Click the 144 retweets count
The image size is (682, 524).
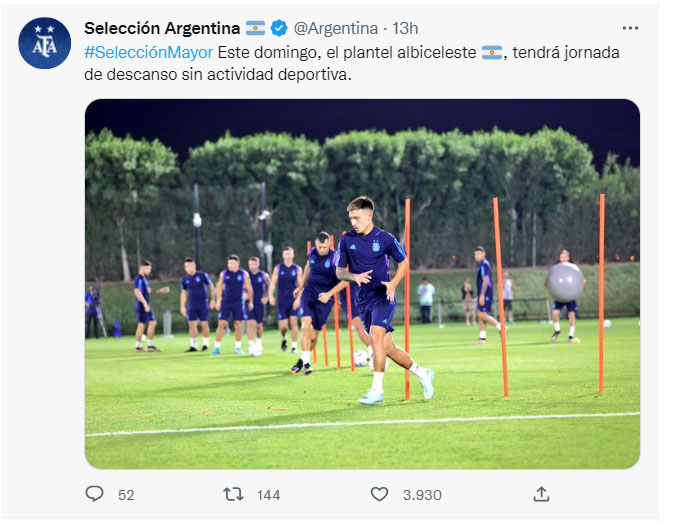[x=268, y=495]
